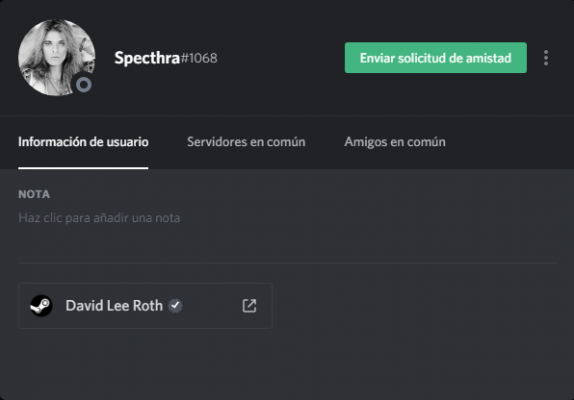Image resolution: width=574 pixels, height=400 pixels.
Task: Click the offline status indicator ring
Action: (83, 85)
